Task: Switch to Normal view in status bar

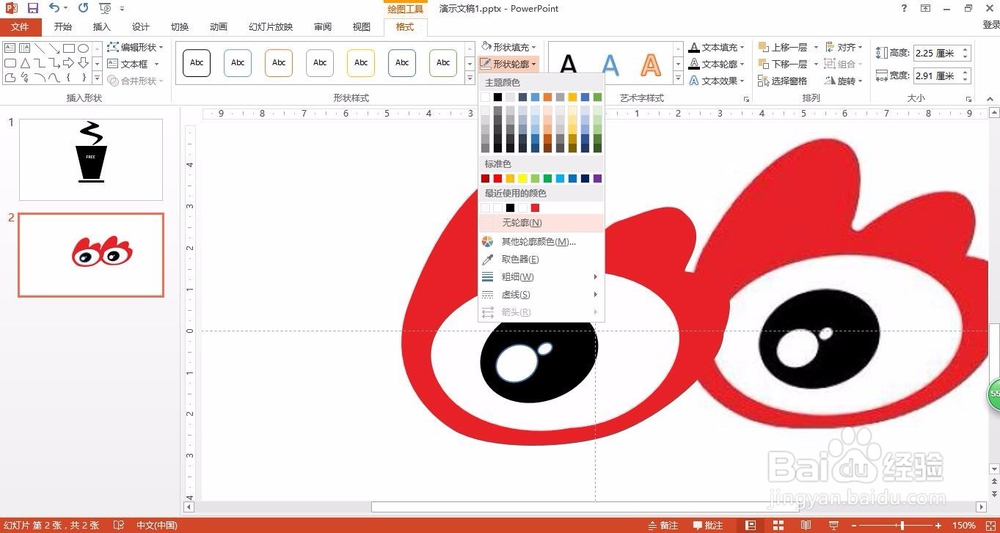Action: [751, 525]
